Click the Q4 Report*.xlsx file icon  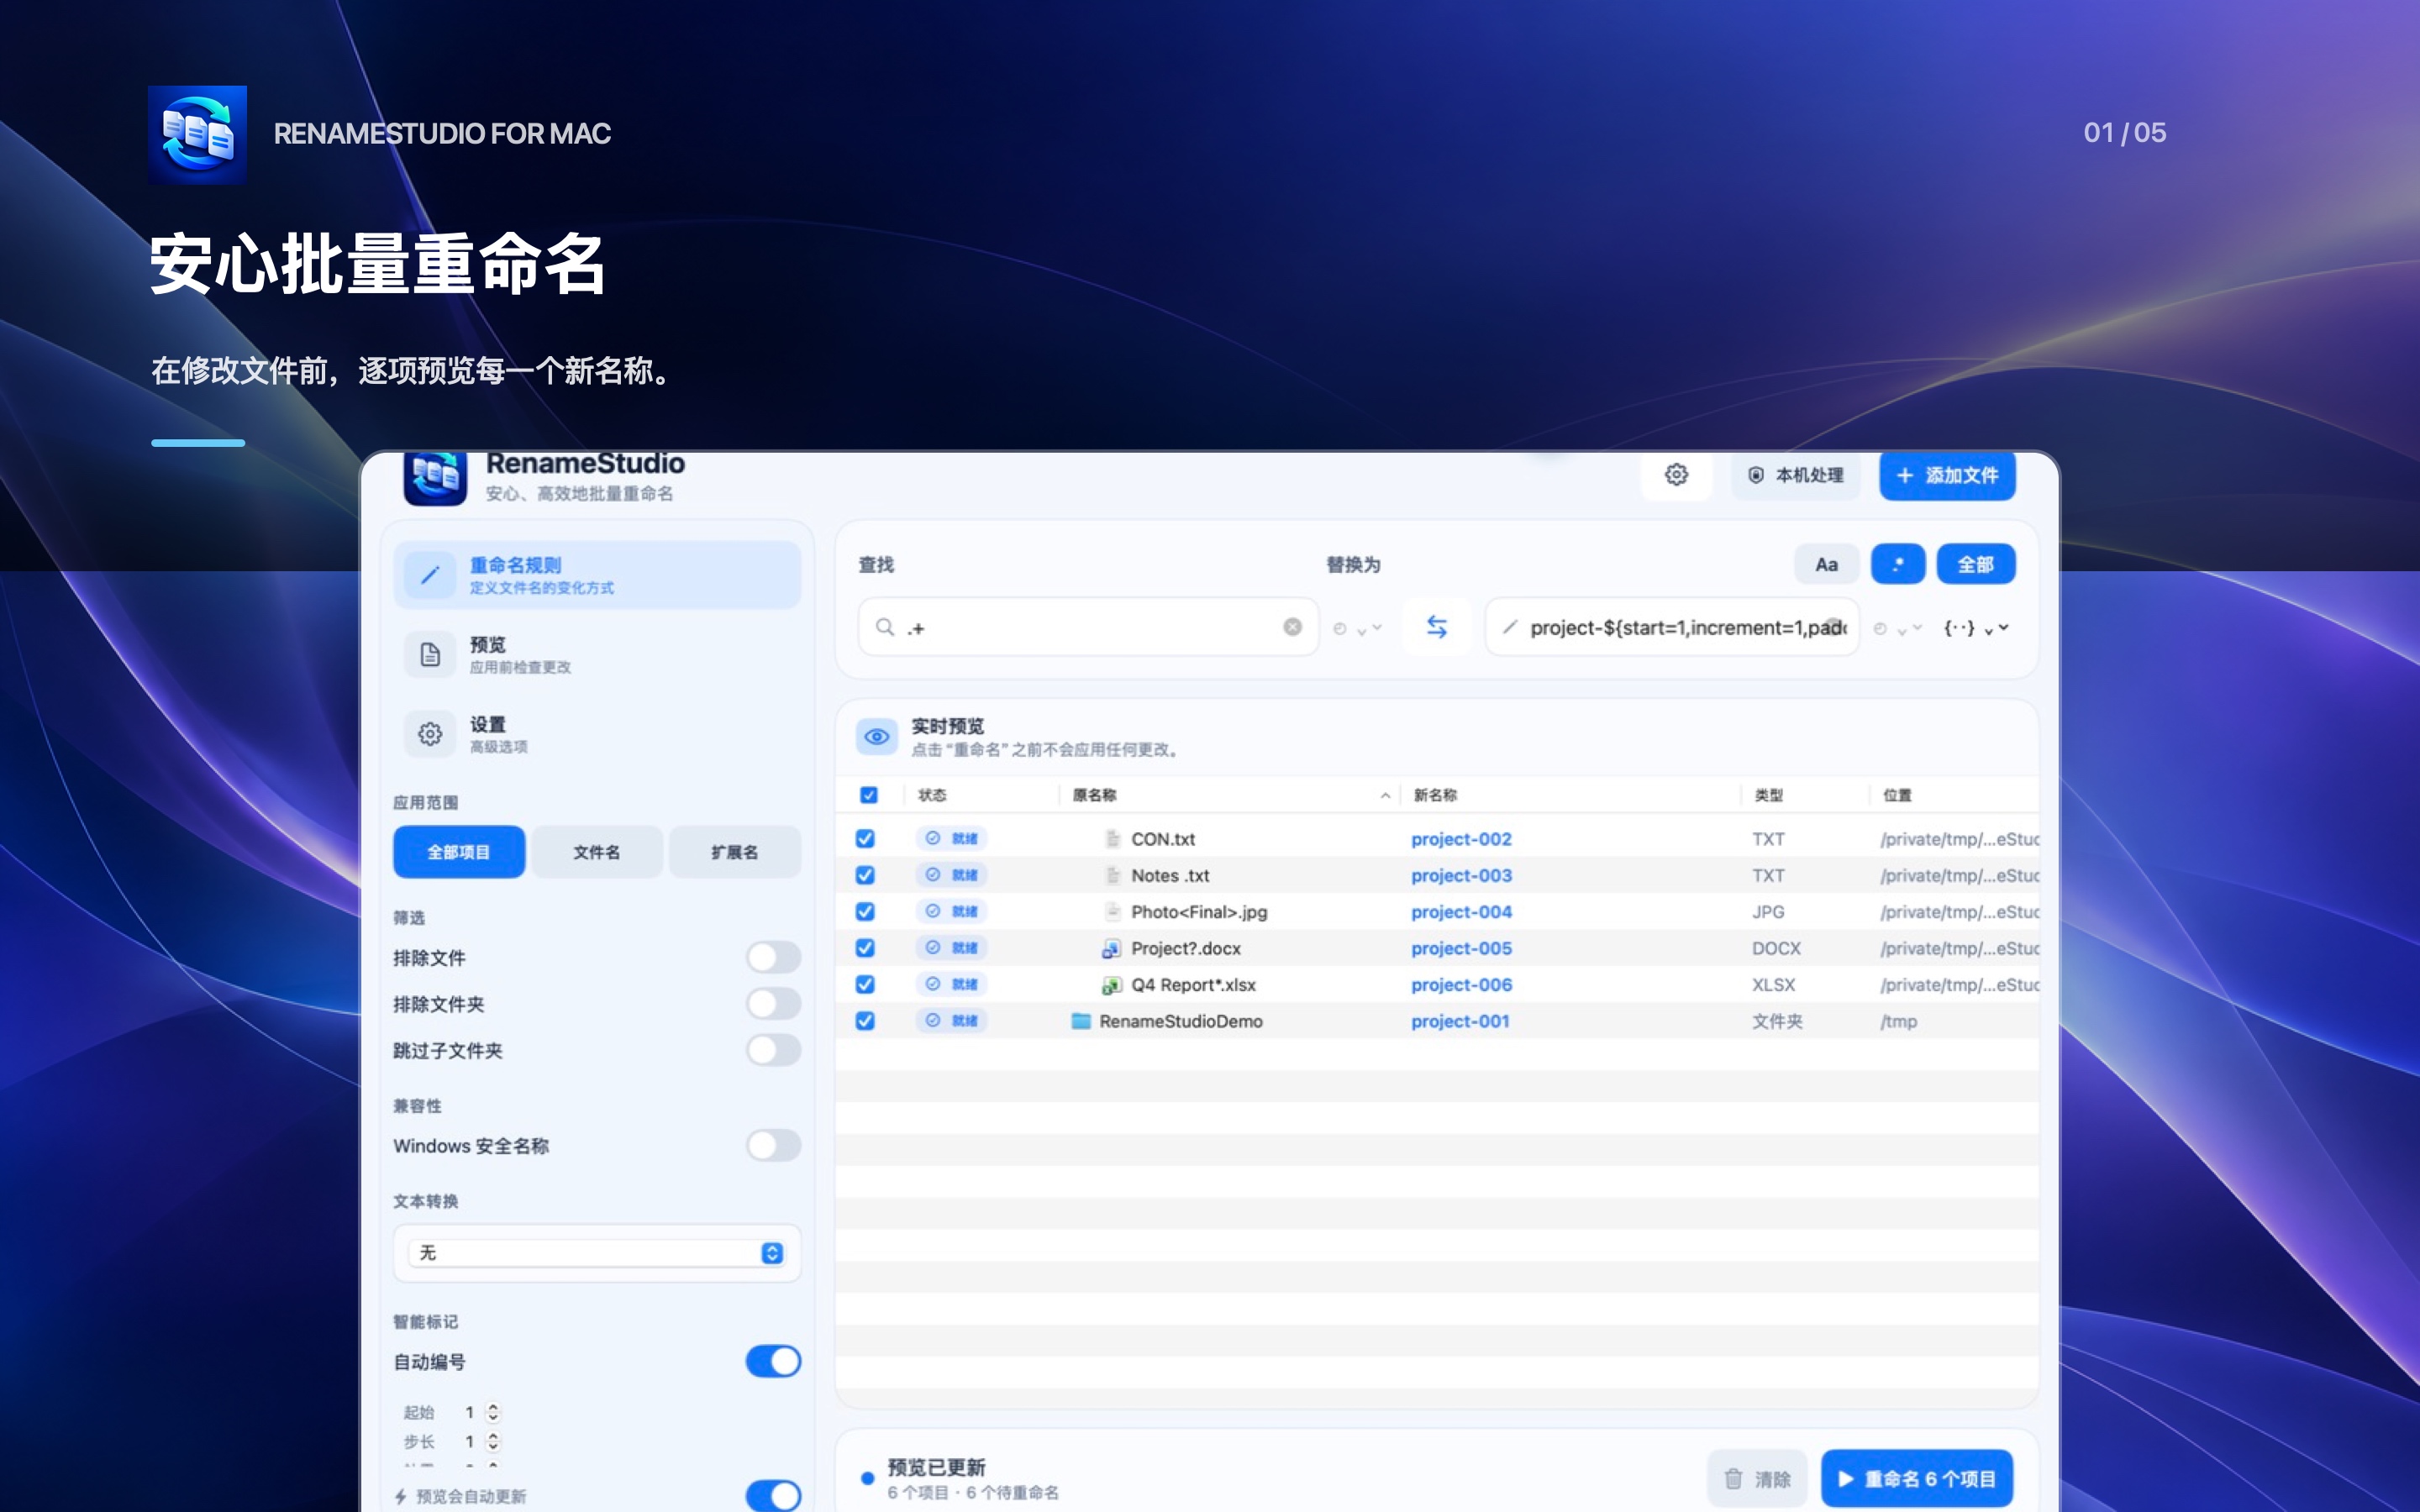(x=1111, y=985)
